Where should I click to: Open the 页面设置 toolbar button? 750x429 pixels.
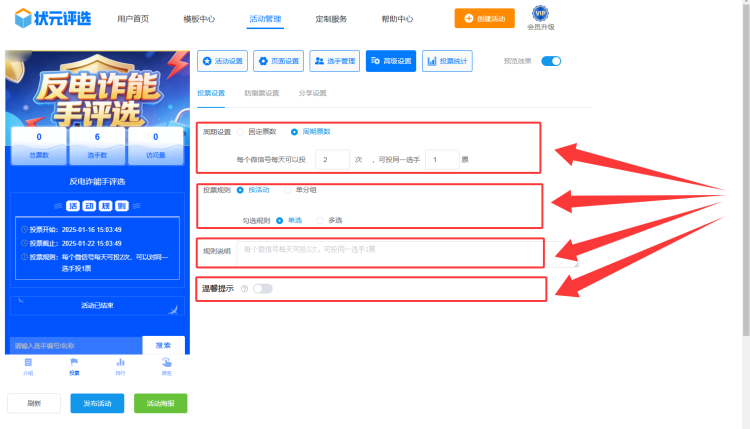coord(278,61)
